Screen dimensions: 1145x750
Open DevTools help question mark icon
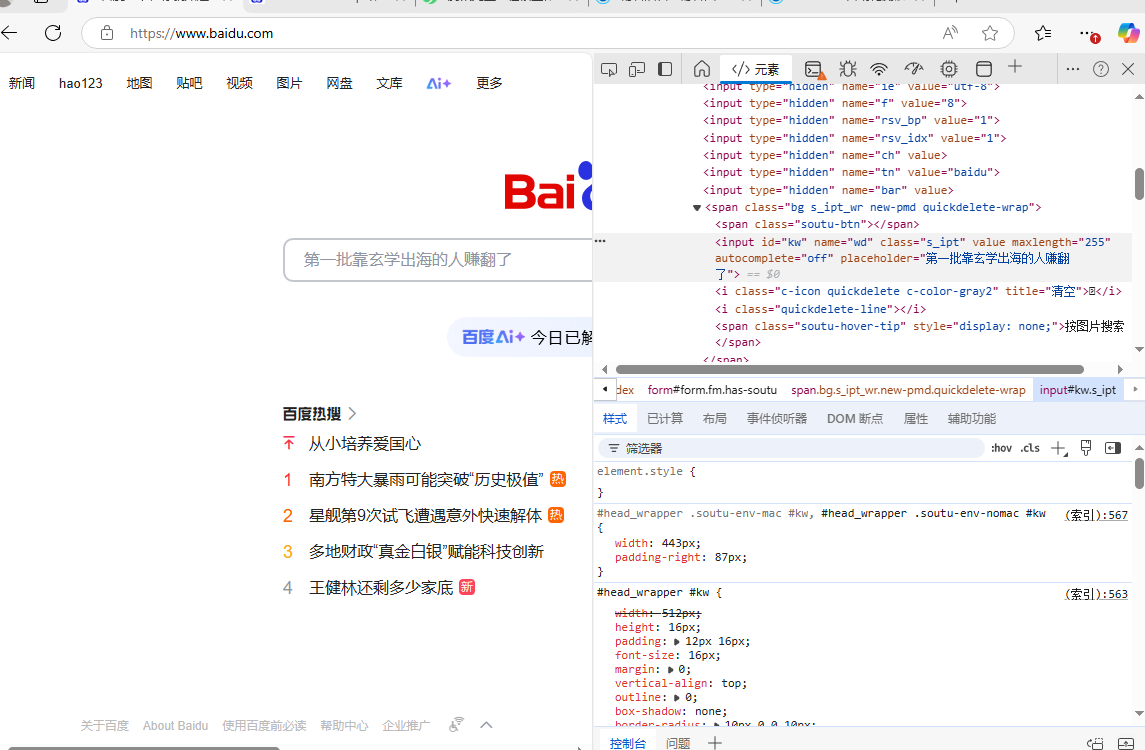point(1100,69)
